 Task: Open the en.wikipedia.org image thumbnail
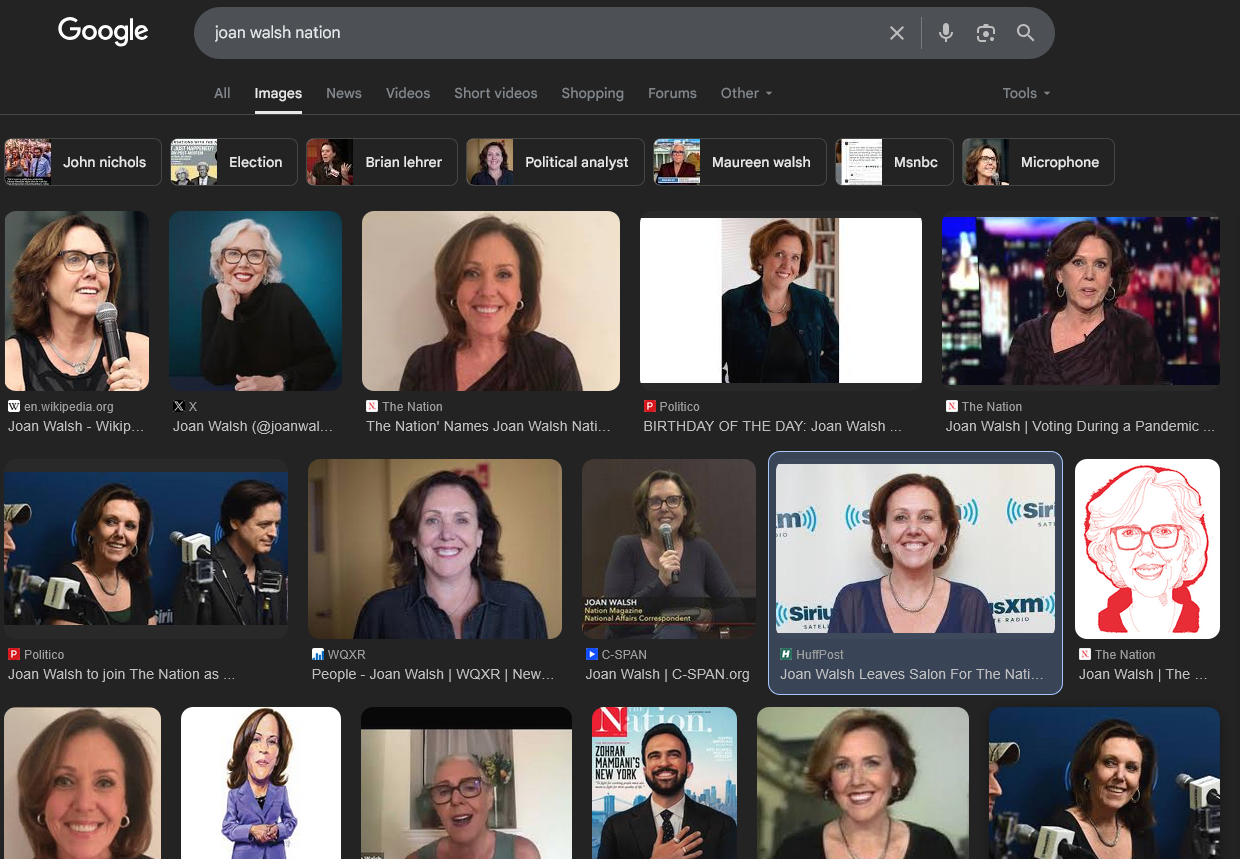(x=77, y=301)
